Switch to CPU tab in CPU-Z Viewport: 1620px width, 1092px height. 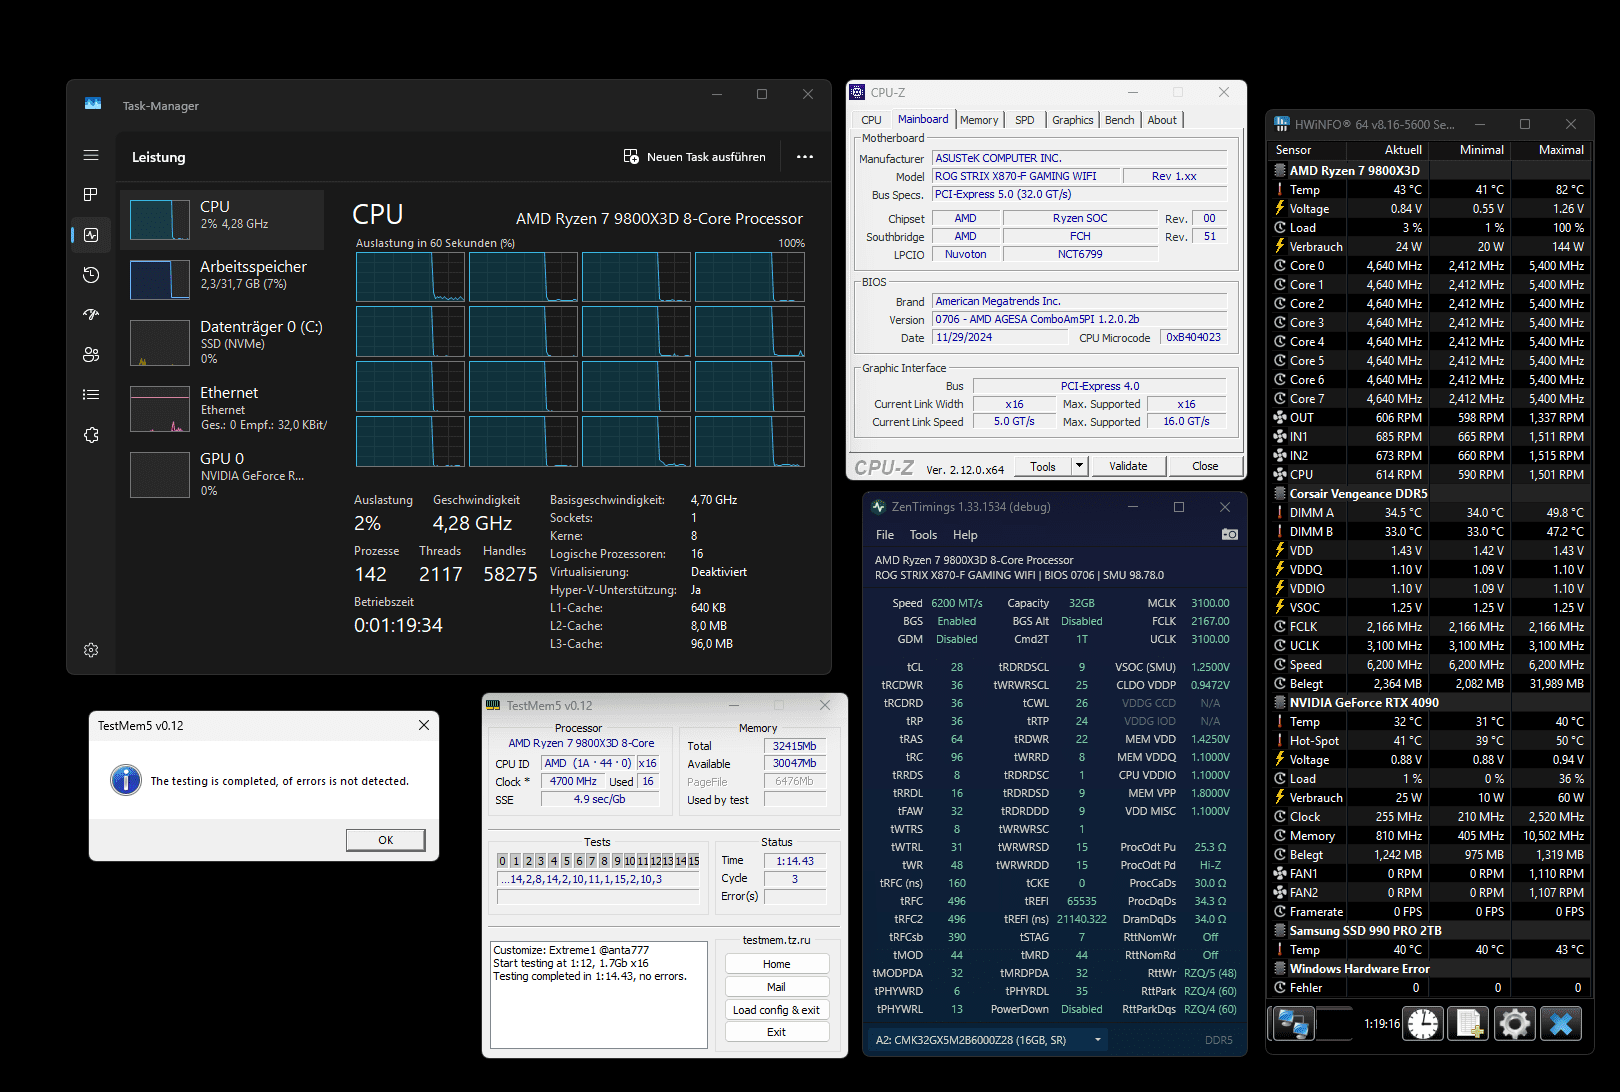[872, 120]
